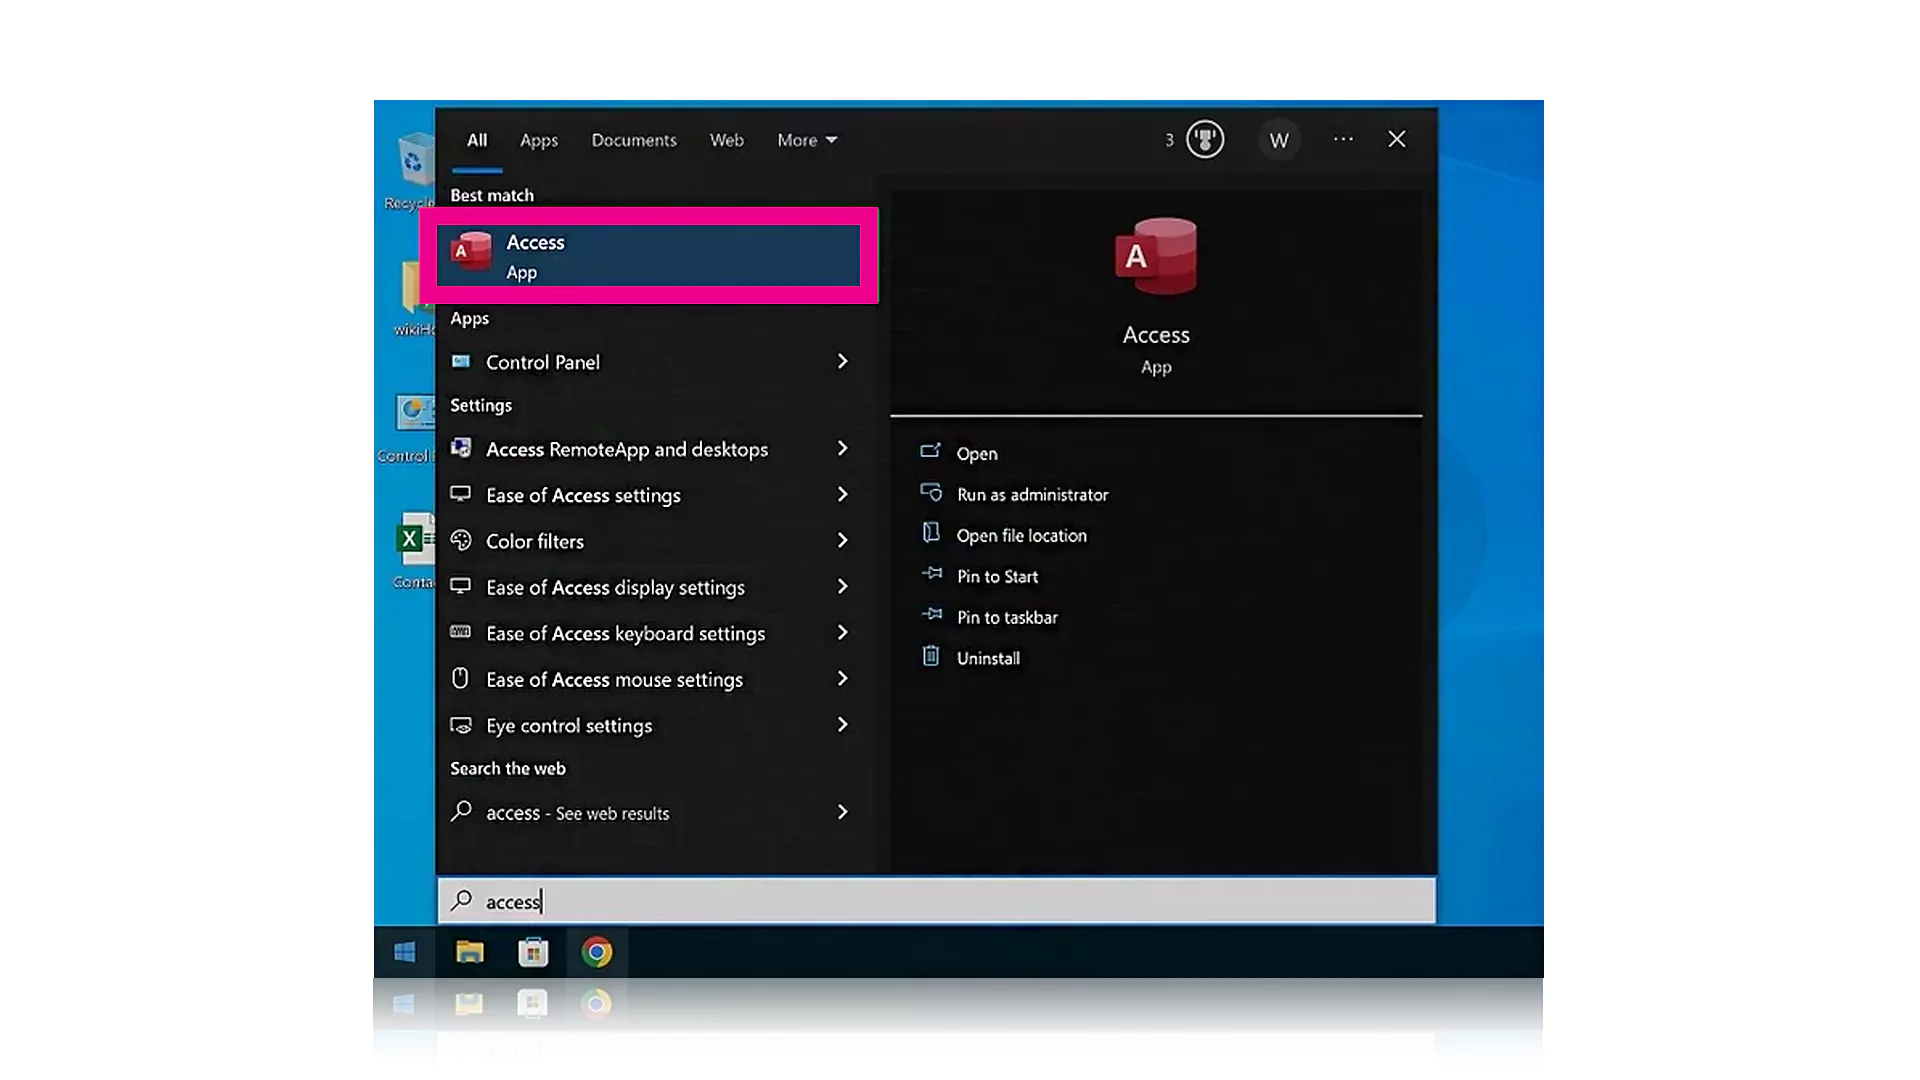Screen dimensions: 1920x1080
Task: Click the pin icon for Pin to taskbar
Action: click(x=931, y=615)
